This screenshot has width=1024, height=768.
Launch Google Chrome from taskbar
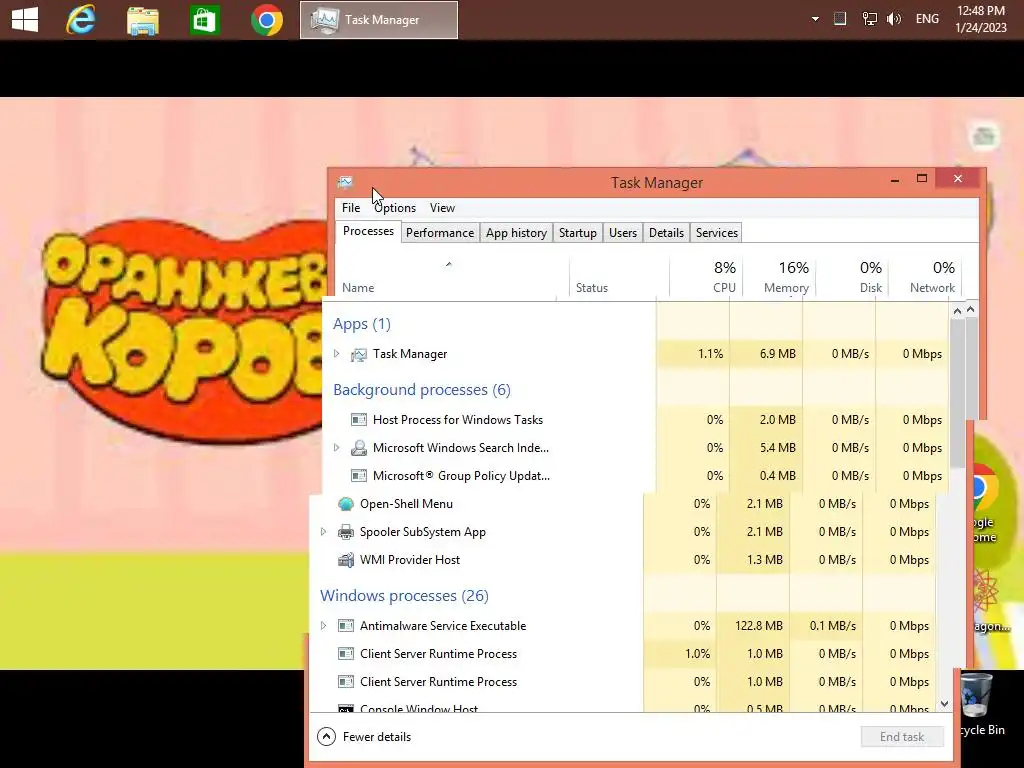coord(266,20)
